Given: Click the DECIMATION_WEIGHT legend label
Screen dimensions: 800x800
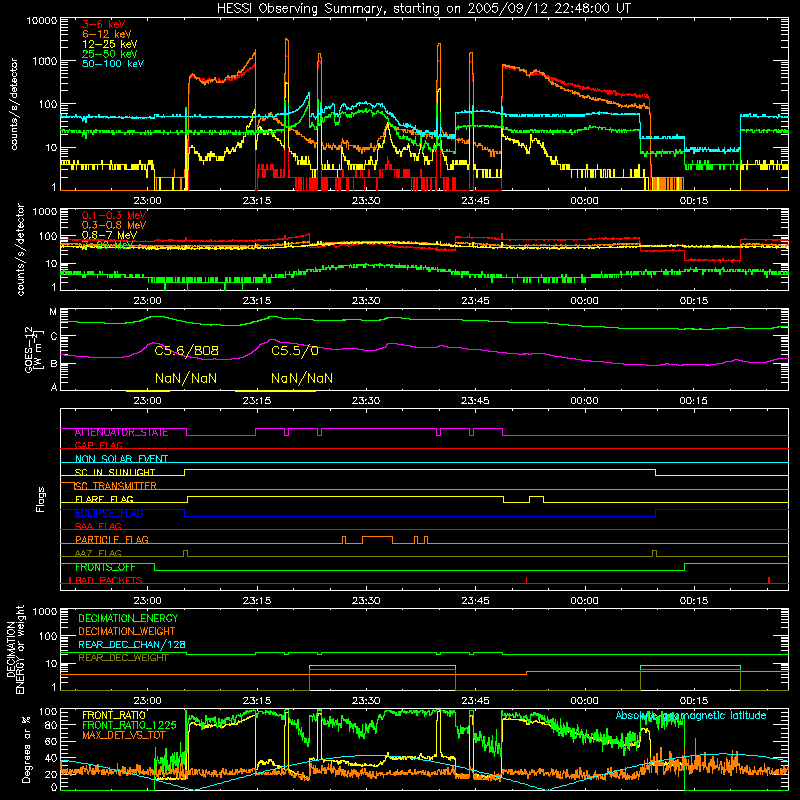Looking at the screenshot, I should 127,631.
